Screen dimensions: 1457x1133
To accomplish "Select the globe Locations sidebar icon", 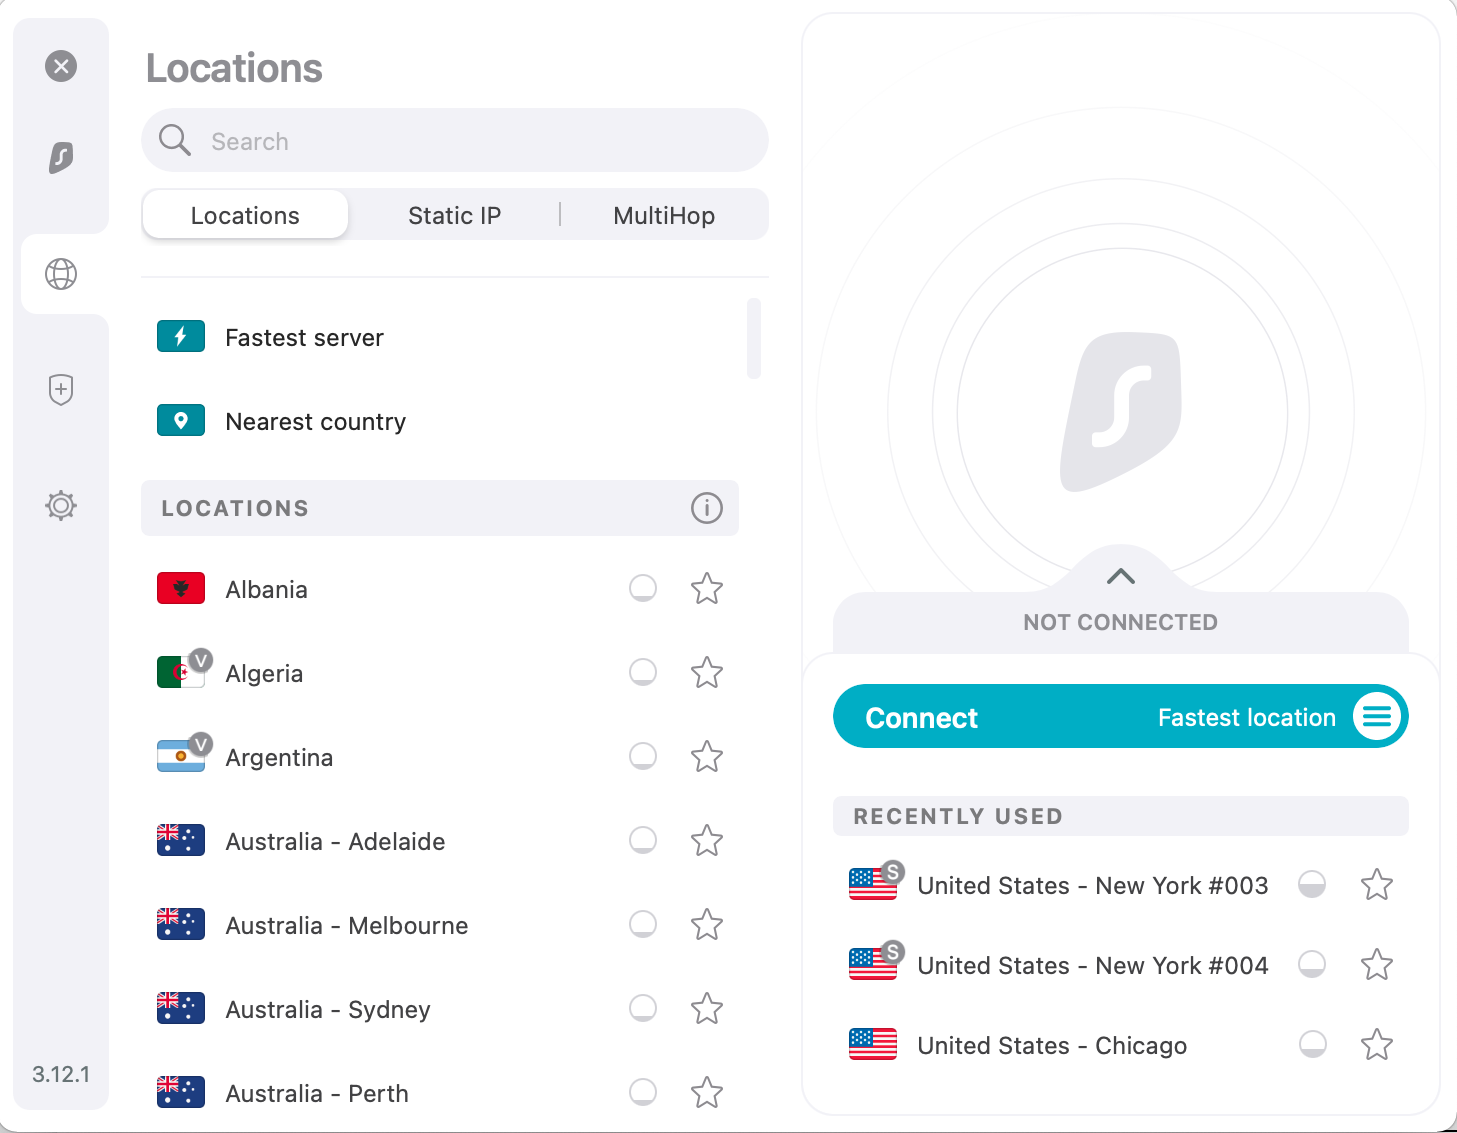I will coord(61,273).
